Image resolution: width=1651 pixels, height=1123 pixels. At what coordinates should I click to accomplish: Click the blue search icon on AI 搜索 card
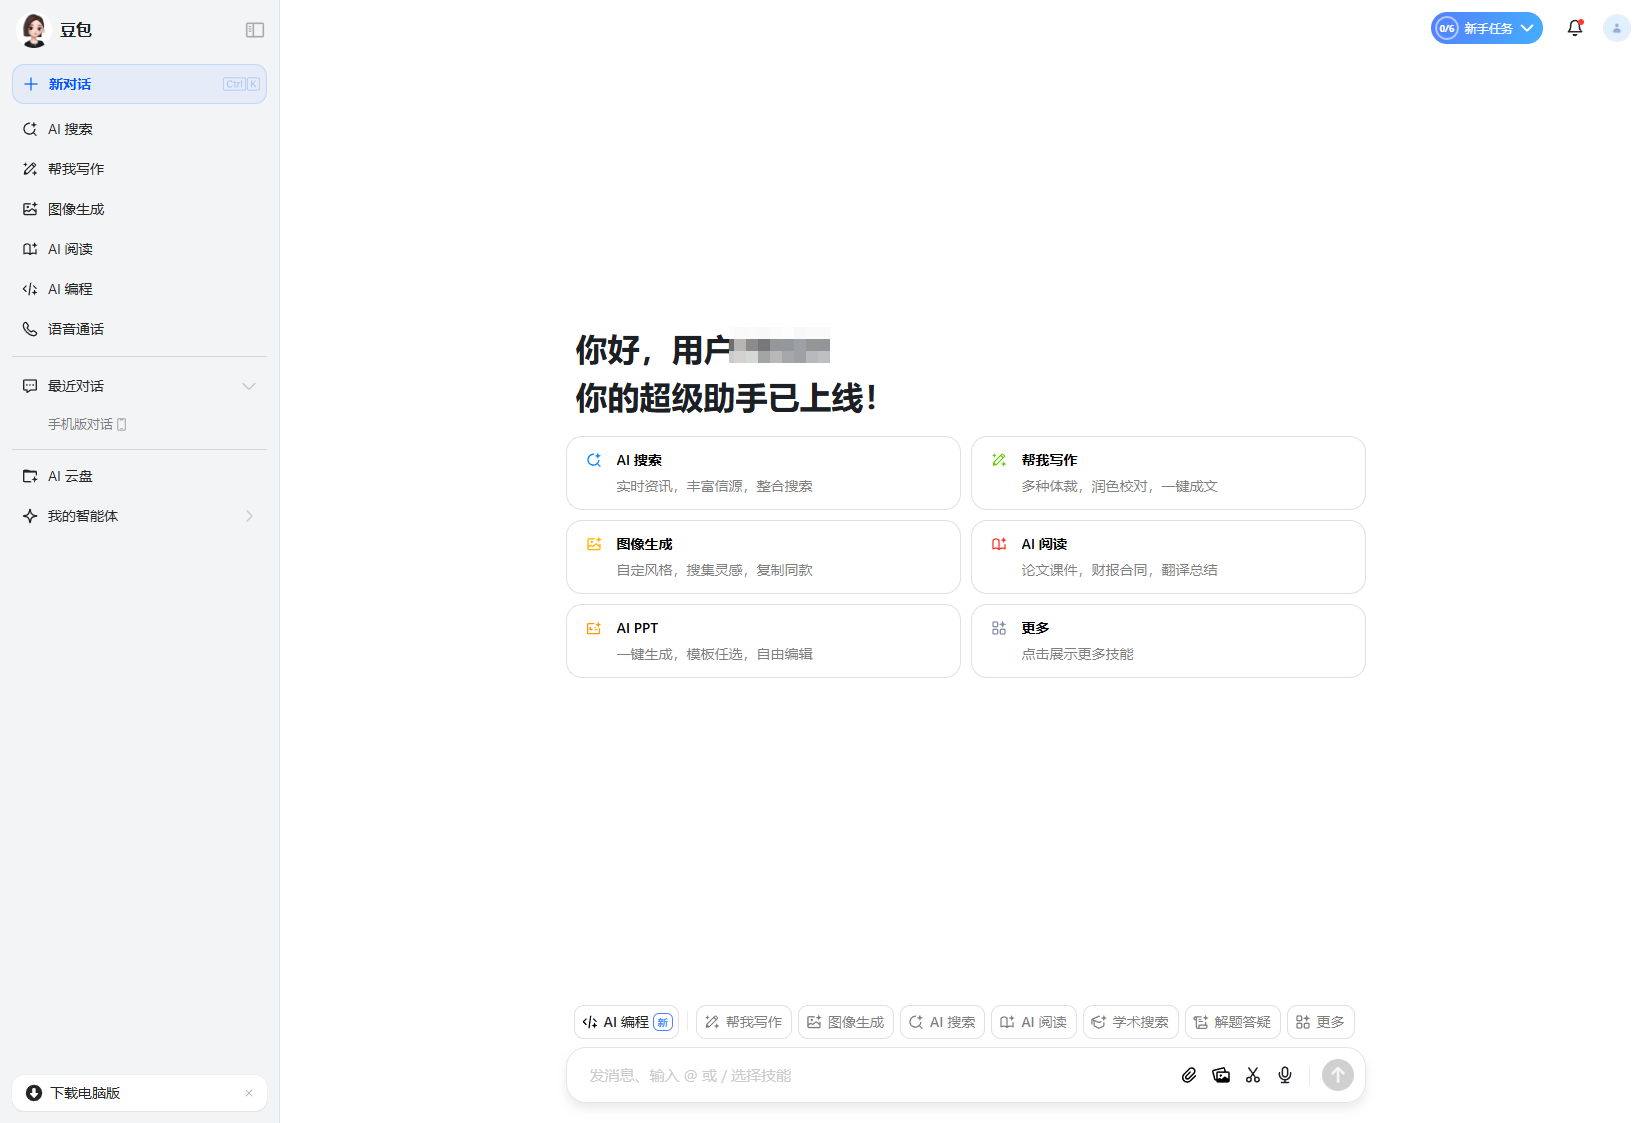click(594, 460)
